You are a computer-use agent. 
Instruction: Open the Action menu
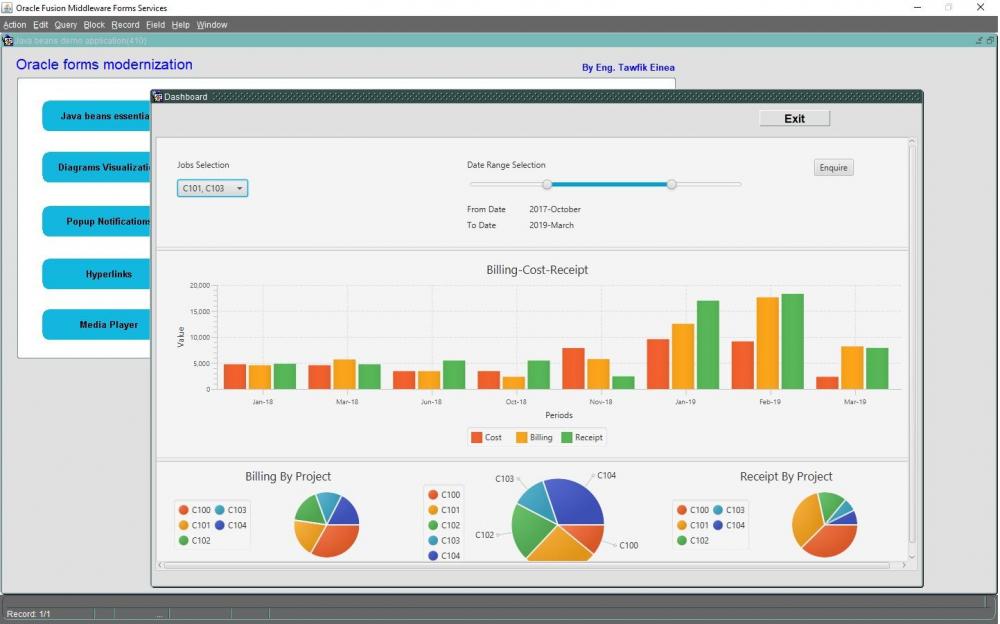coord(15,25)
